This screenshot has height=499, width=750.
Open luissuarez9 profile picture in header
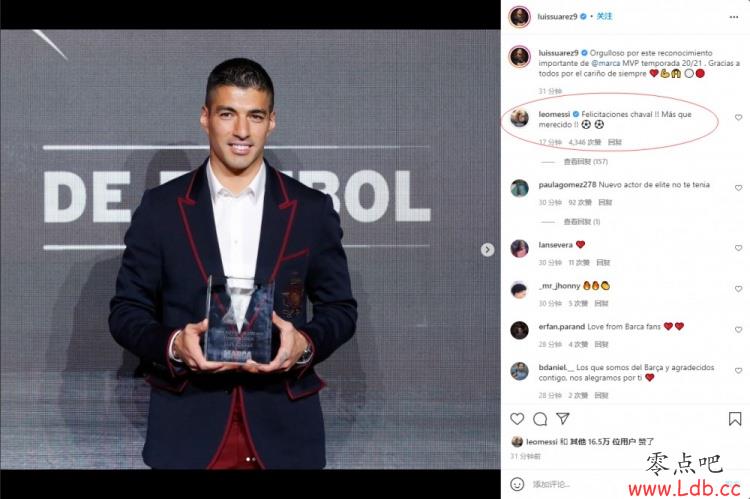coord(519,17)
